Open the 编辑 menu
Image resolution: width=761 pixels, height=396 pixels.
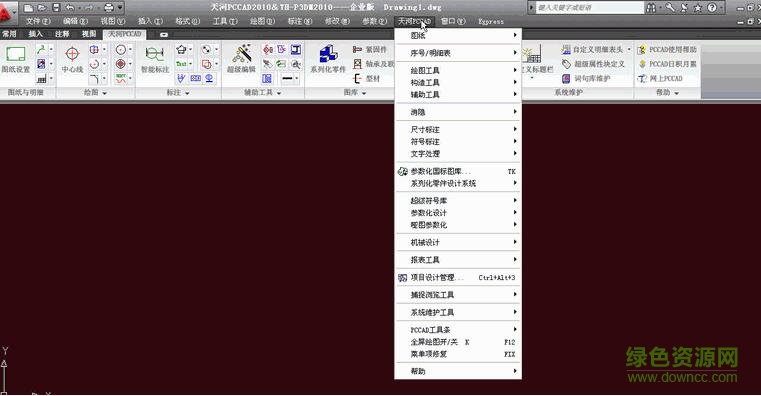[75, 21]
